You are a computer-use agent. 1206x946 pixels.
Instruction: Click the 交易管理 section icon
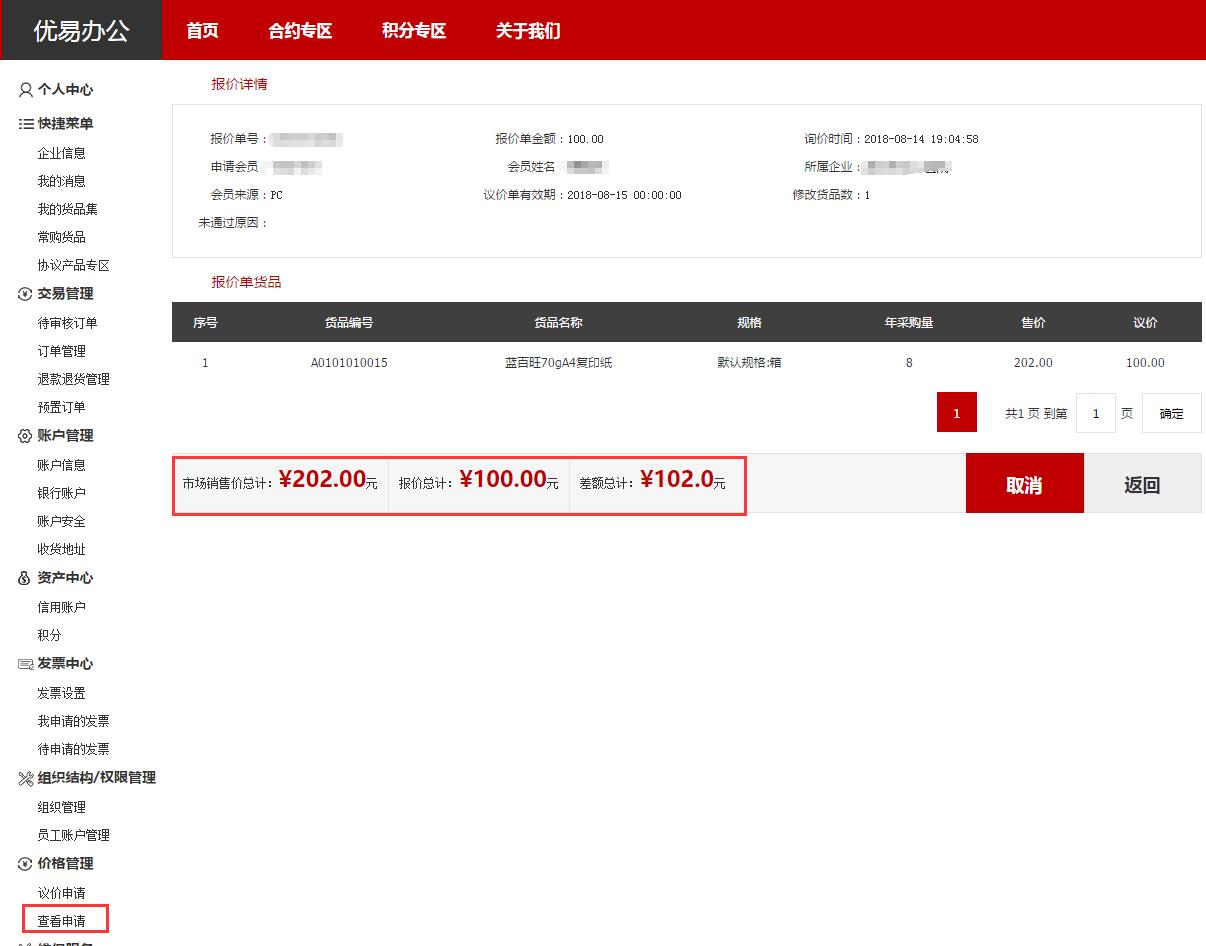26,294
